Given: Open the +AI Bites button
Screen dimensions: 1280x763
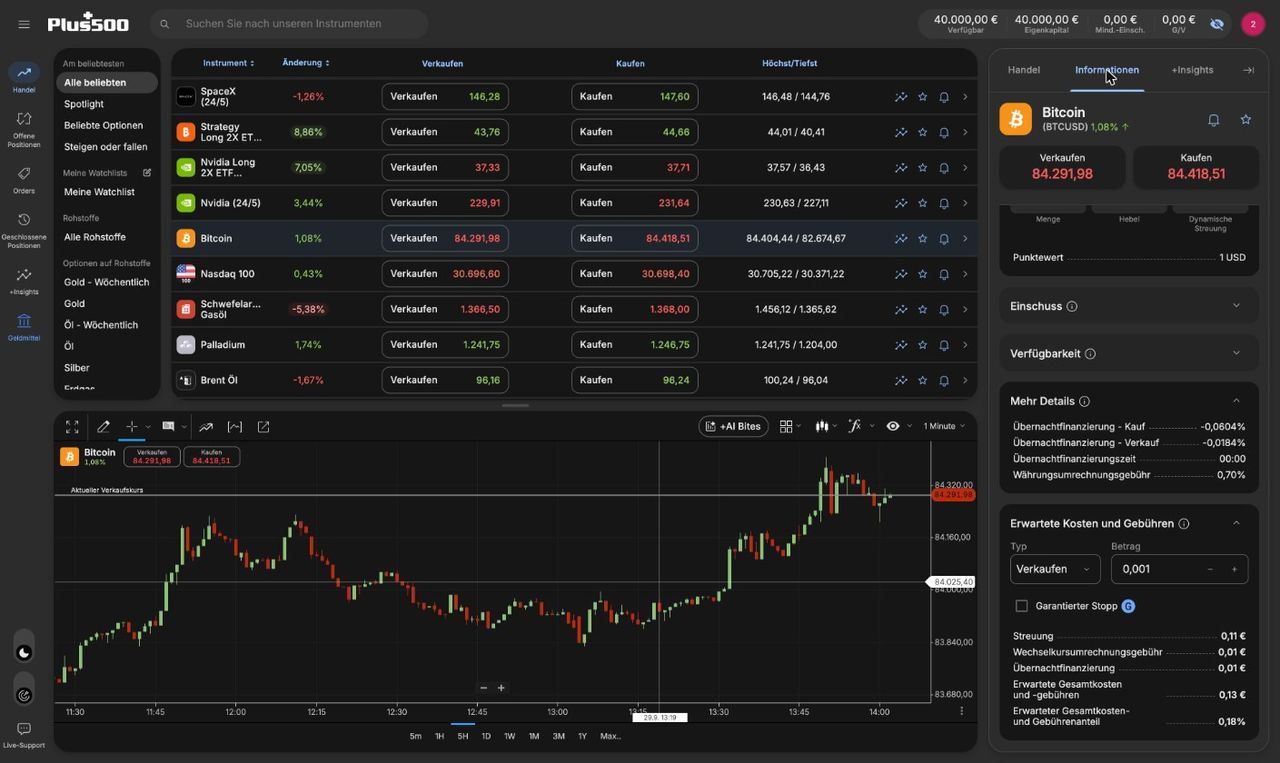Looking at the screenshot, I should click(733, 426).
